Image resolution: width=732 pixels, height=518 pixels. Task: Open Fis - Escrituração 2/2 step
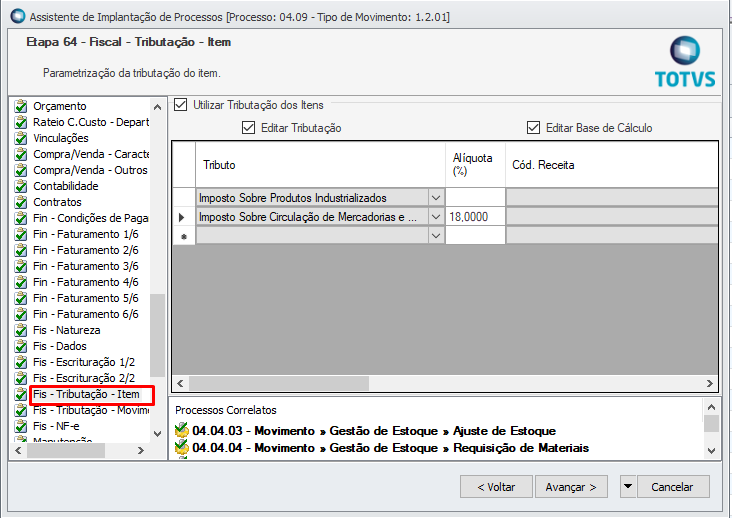[84, 378]
